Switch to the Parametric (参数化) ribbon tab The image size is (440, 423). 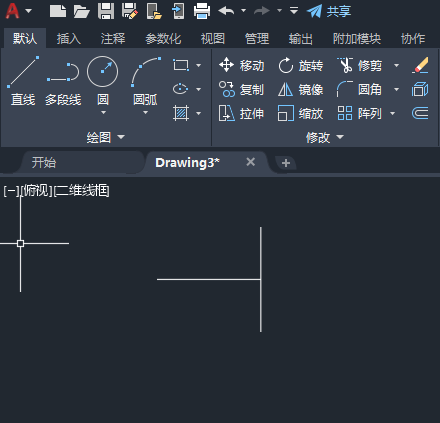[163, 39]
